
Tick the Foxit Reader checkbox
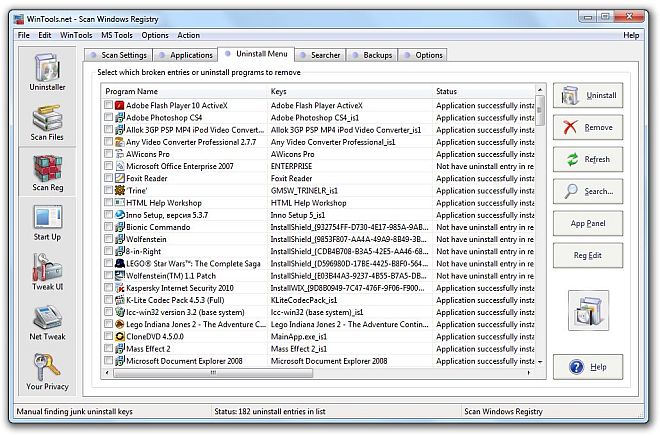(108, 178)
